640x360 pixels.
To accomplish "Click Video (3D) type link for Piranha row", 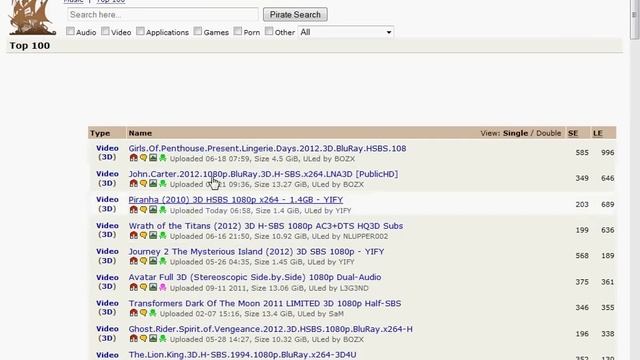I will [x=107, y=204].
